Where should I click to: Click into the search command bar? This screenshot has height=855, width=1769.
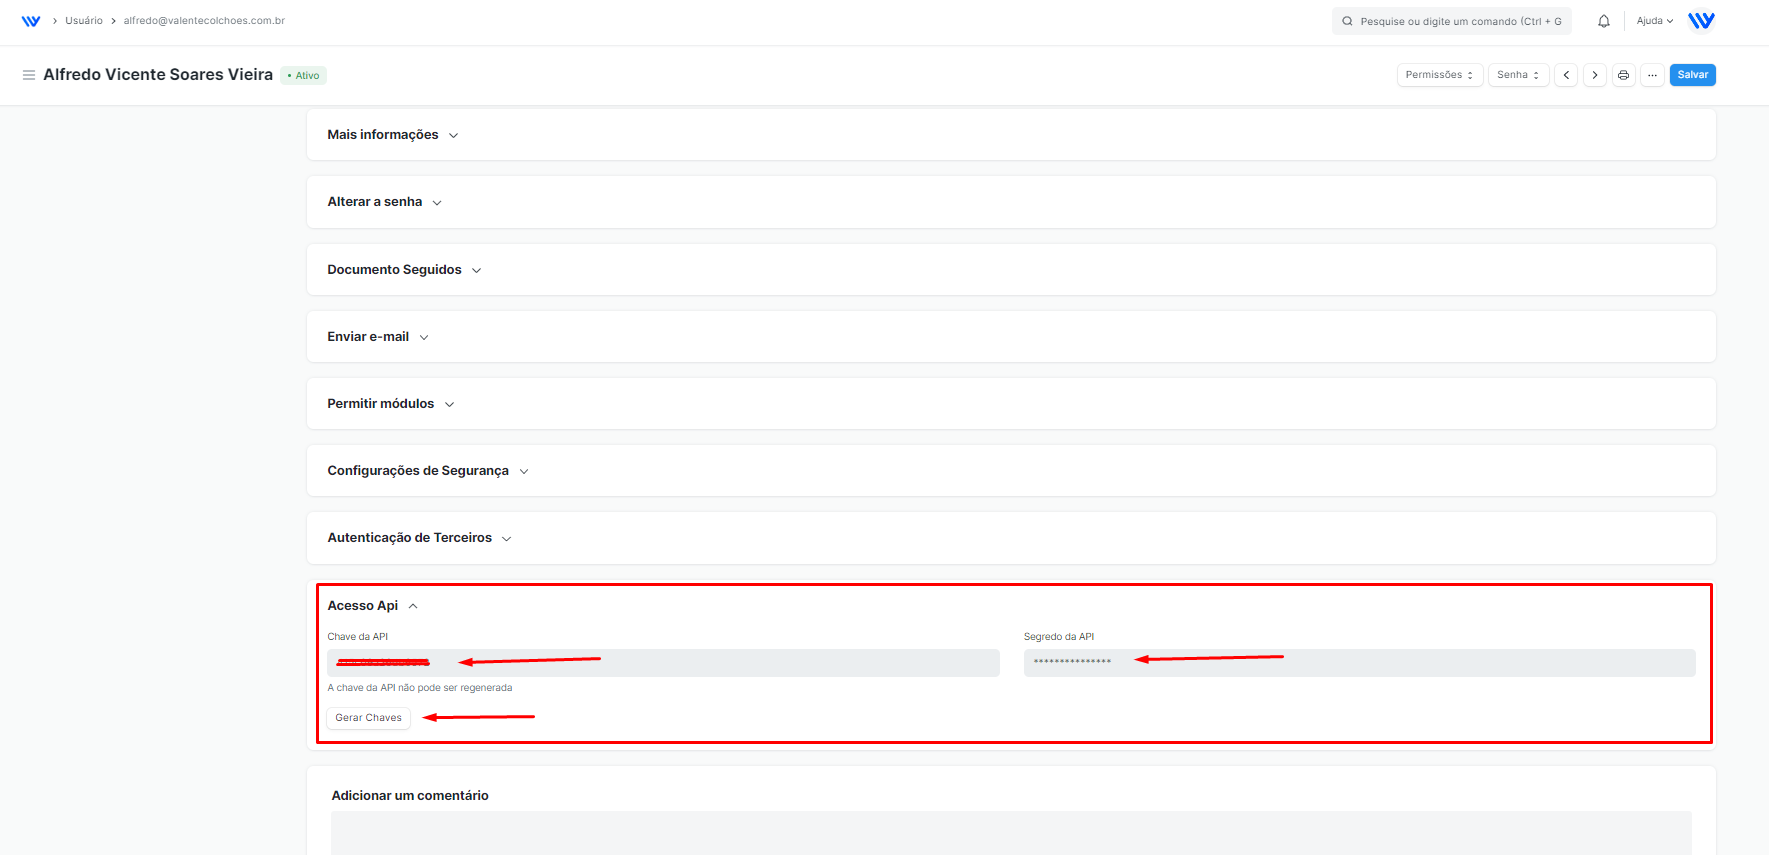pos(1451,21)
